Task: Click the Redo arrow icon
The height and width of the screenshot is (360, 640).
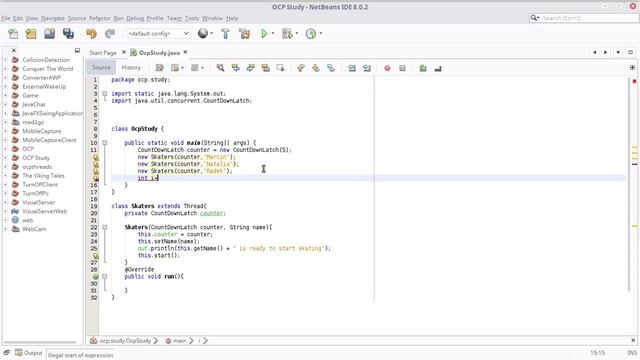Action: [x=109, y=34]
